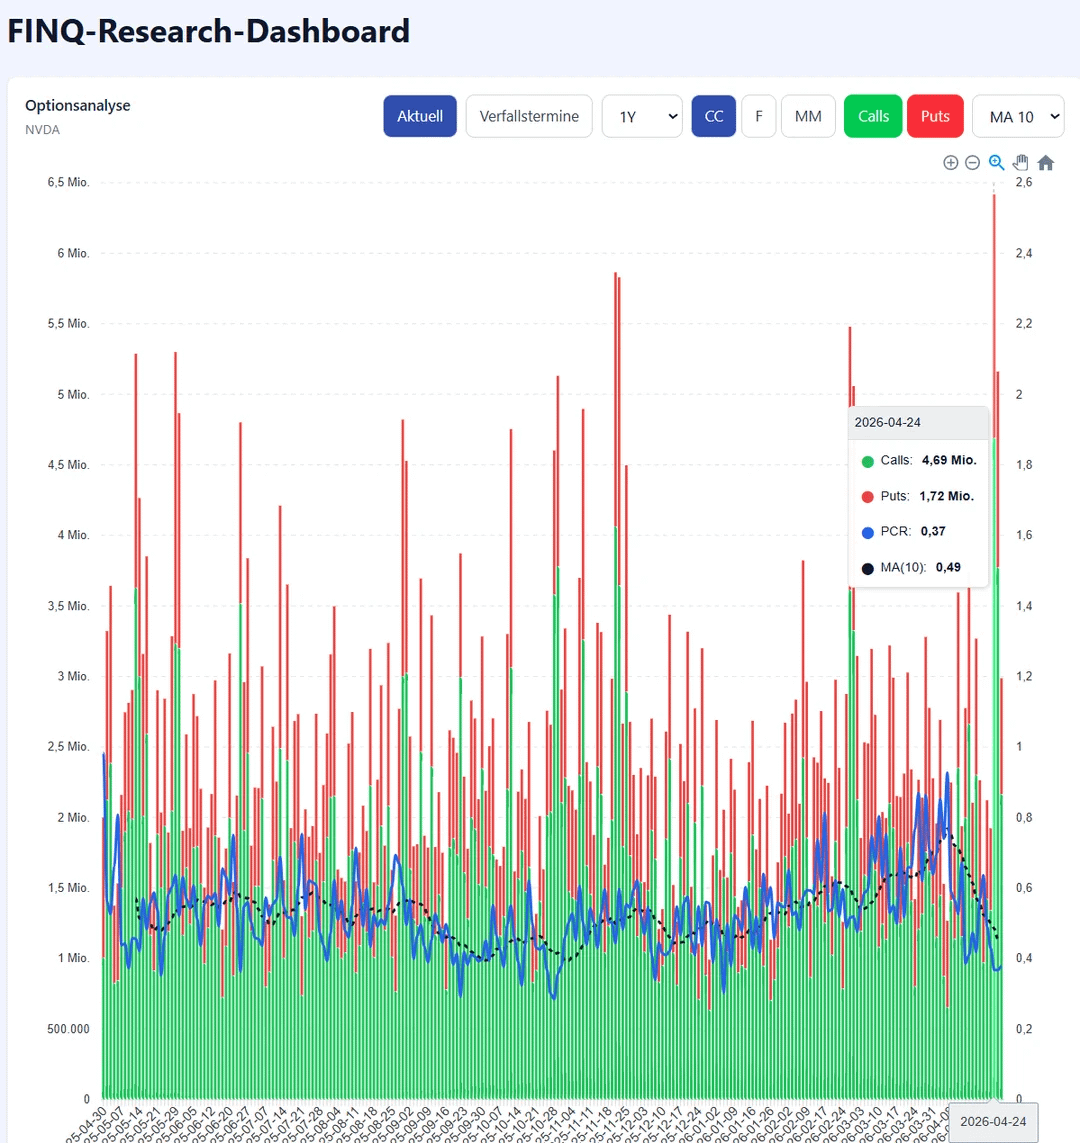Click red Puts dot in tooltip
The image size is (1080, 1143).
pos(867,497)
